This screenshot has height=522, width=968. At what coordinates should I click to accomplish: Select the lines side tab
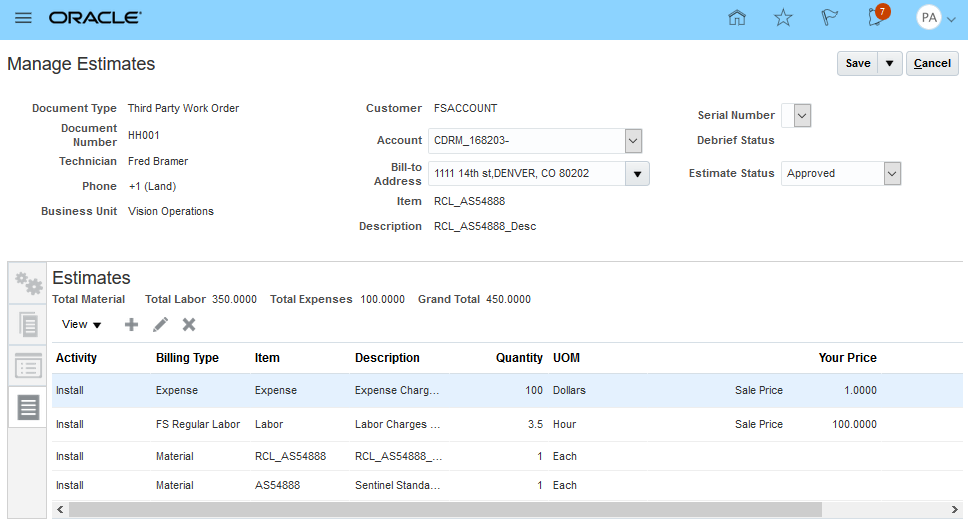pos(28,407)
